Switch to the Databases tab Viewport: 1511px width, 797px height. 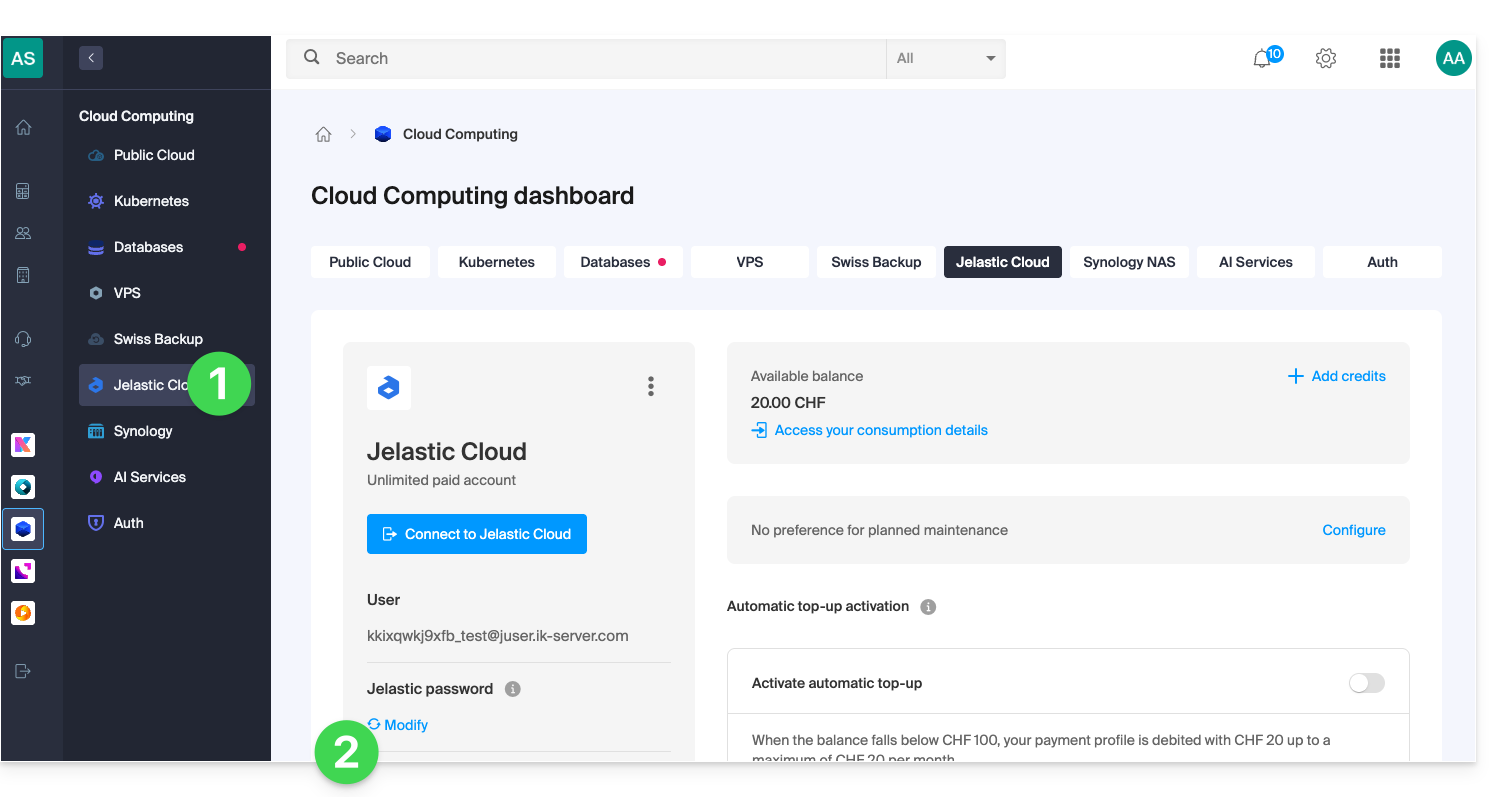(x=623, y=262)
